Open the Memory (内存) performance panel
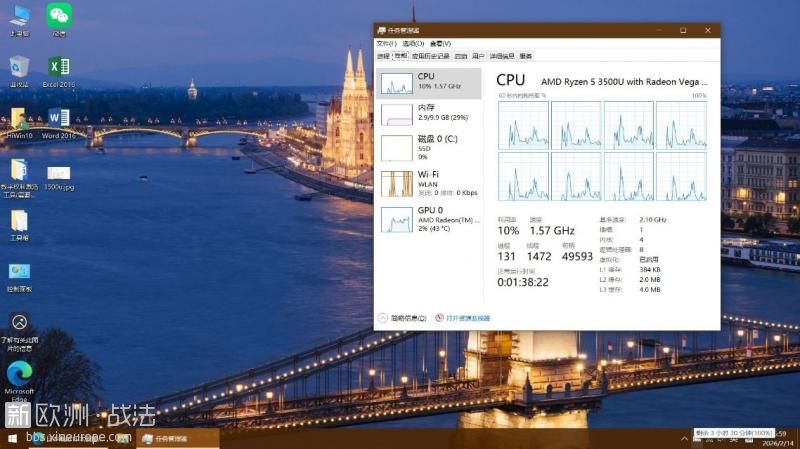Image resolution: width=800 pixels, height=449 pixels. pyautogui.click(x=428, y=113)
